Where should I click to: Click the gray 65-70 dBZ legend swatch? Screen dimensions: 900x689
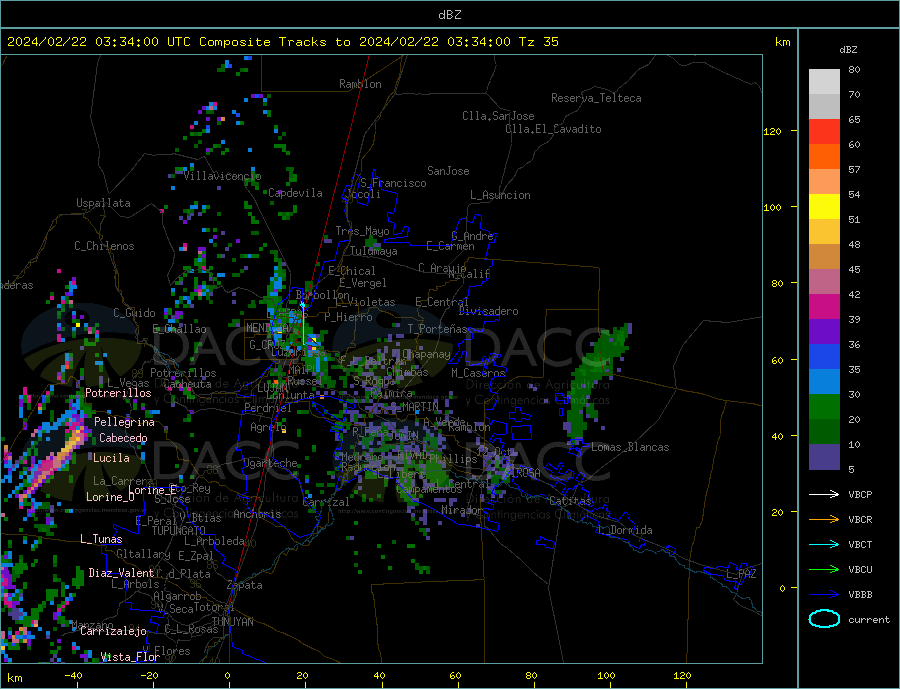tap(824, 107)
